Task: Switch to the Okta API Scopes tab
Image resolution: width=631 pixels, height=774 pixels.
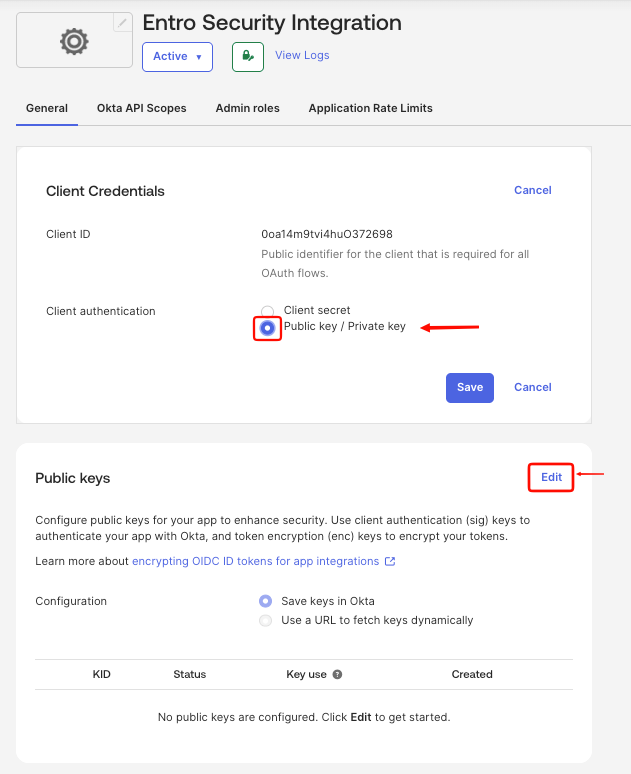Action: 142,108
